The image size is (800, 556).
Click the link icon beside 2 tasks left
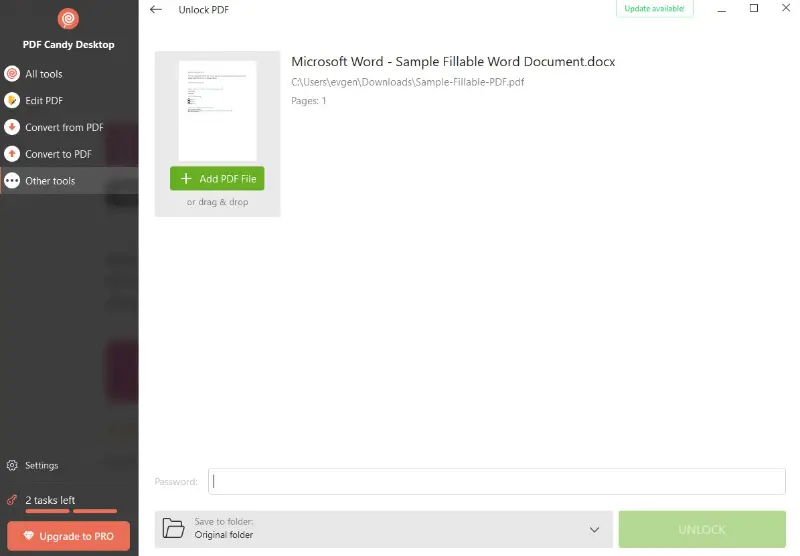tap(12, 500)
